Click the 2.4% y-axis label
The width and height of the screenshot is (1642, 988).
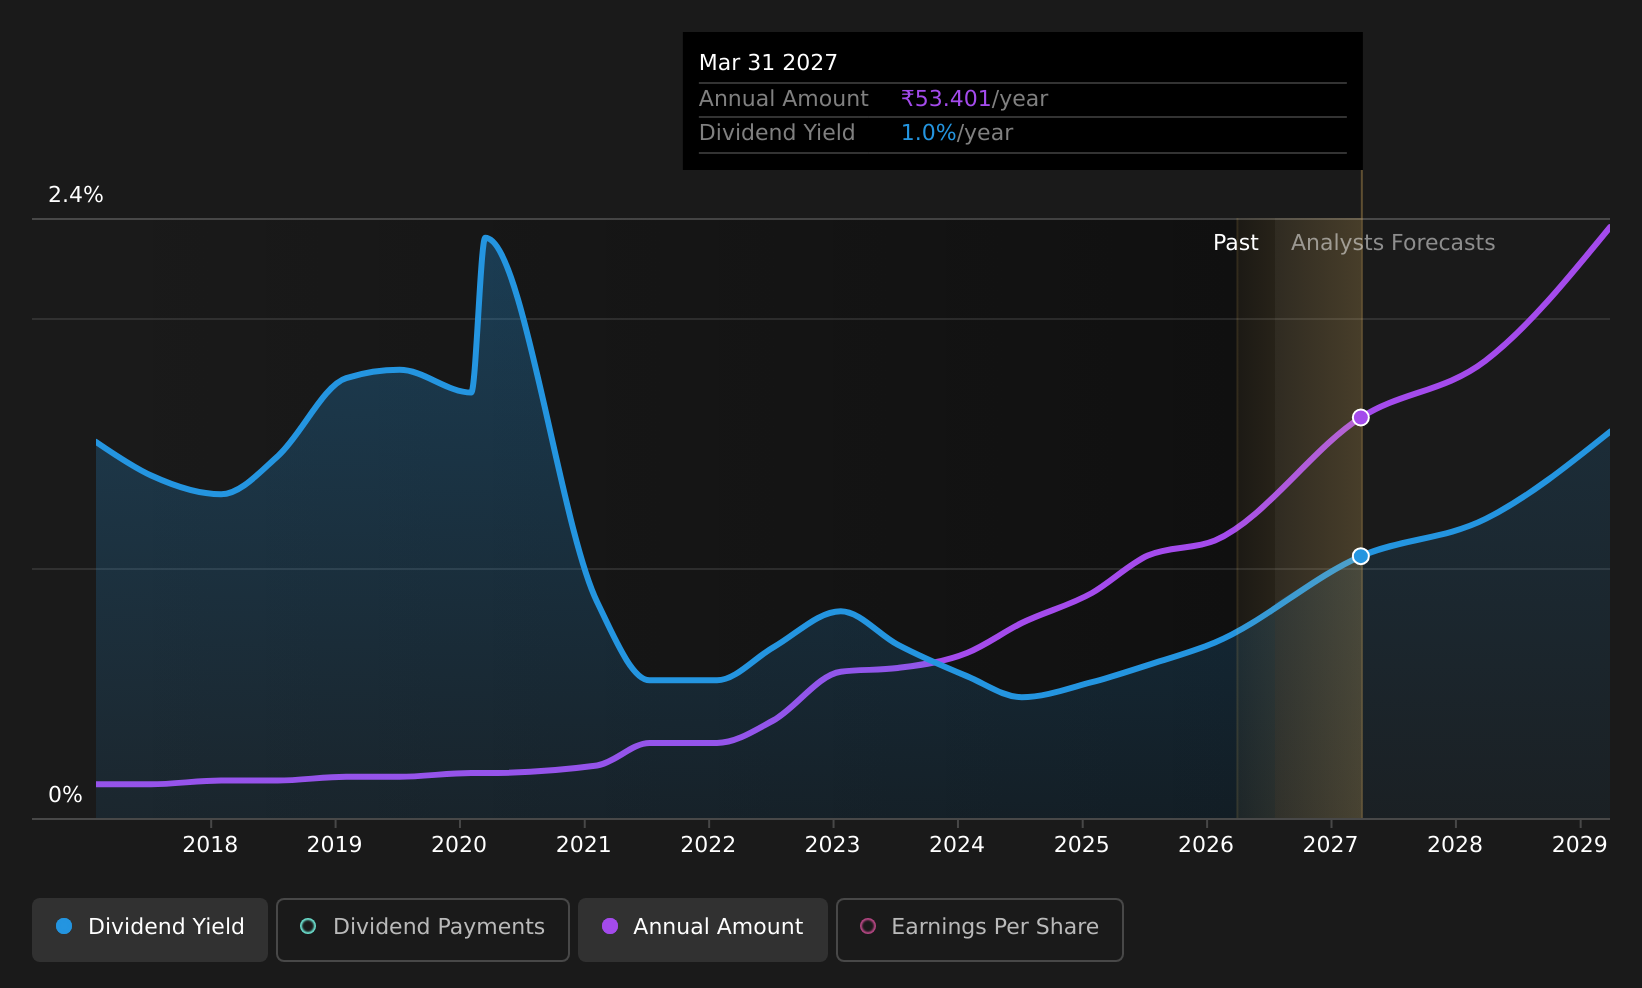tap(76, 195)
